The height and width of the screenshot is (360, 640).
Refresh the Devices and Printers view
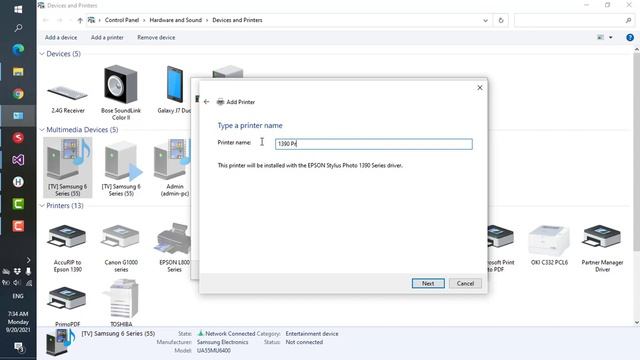pos(501,20)
